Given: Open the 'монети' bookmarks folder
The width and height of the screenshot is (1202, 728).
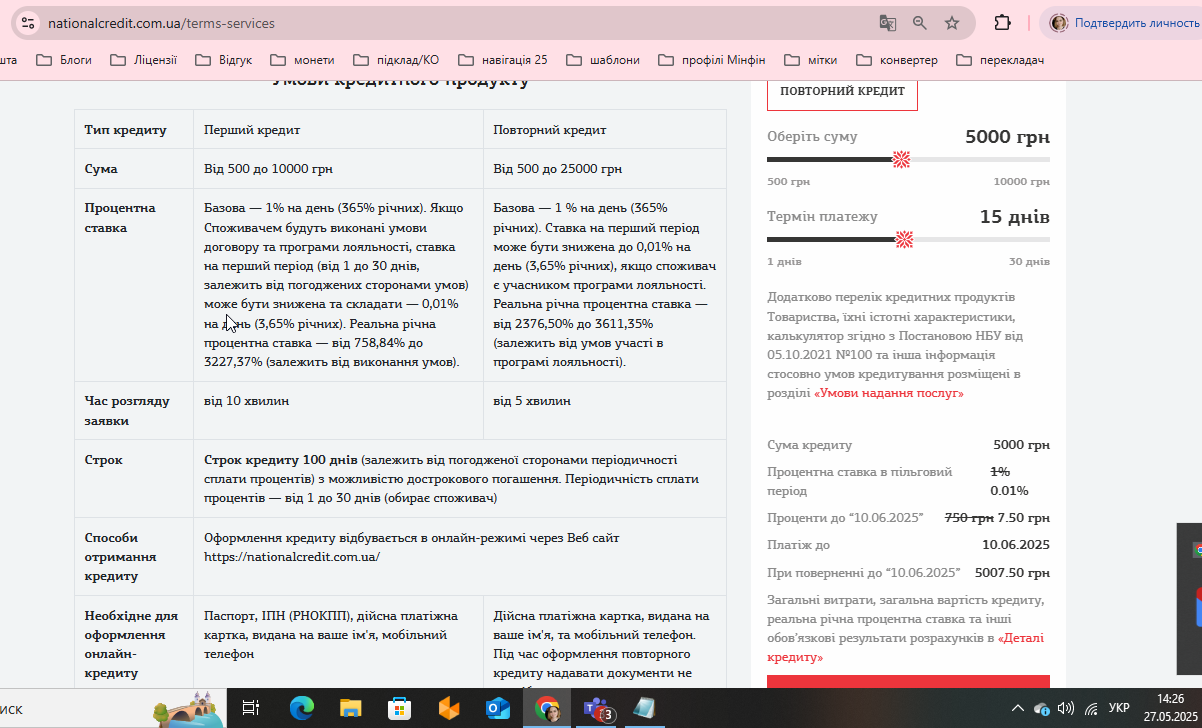Looking at the screenshot, I should point(303,60).
